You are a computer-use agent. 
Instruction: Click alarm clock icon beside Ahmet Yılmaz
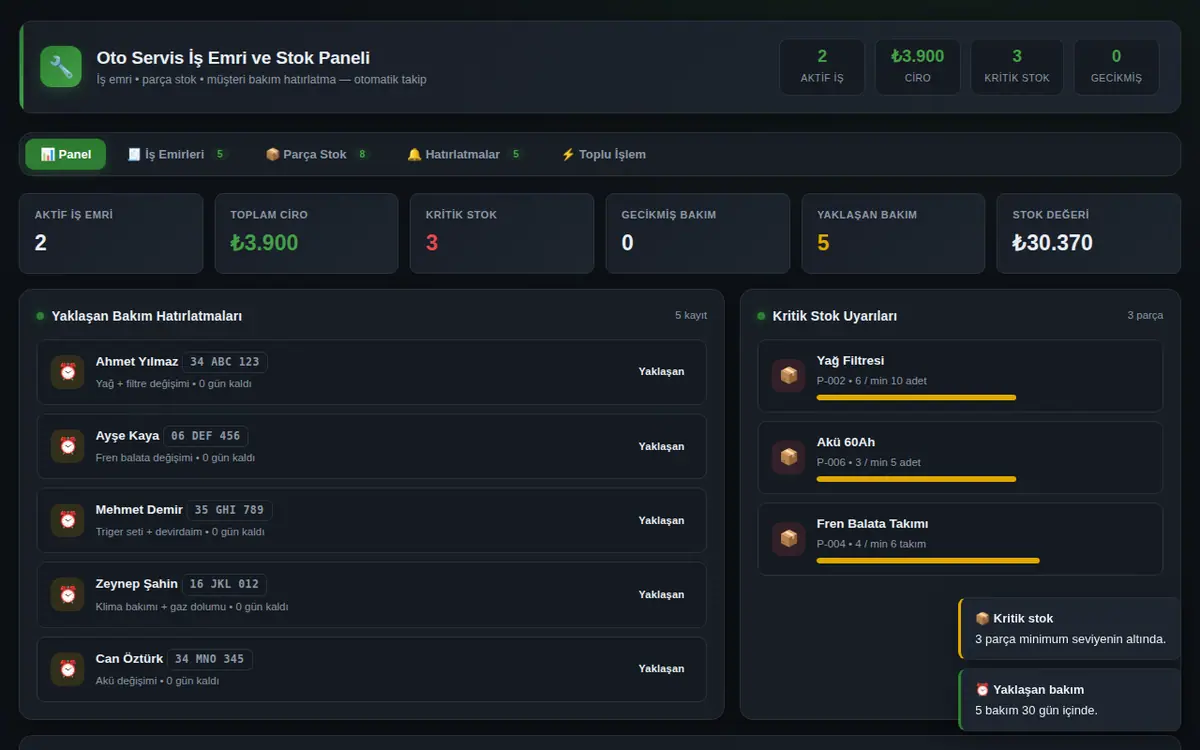tap(68, 372)
